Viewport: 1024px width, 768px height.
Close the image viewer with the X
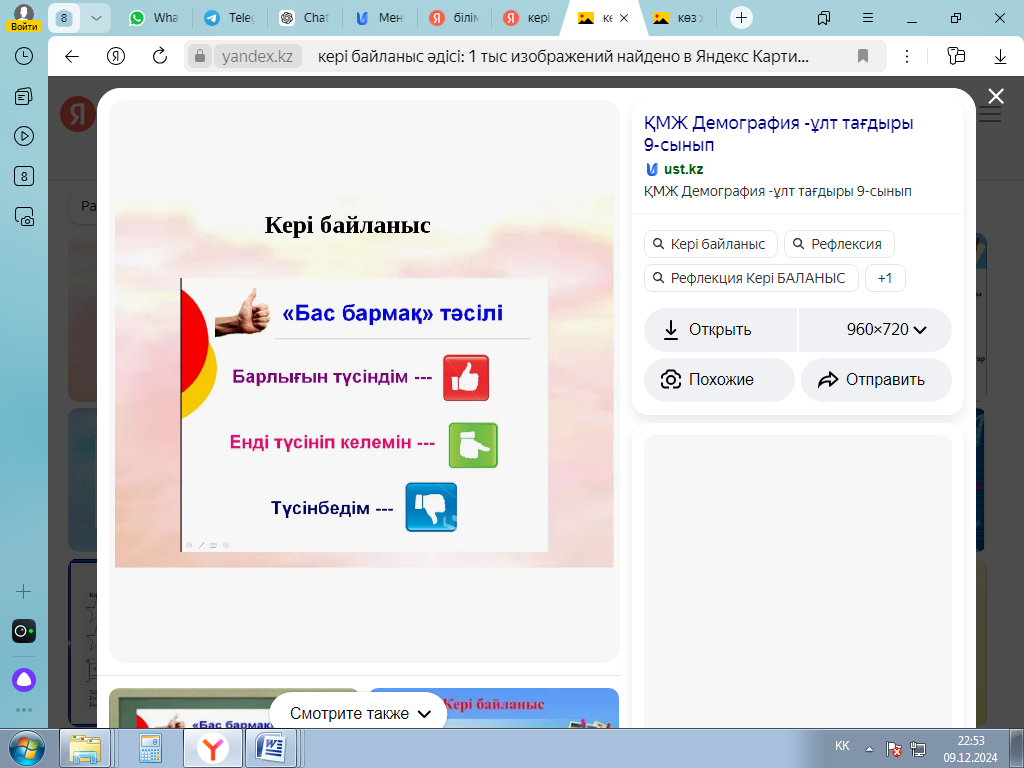pos(996,96)
